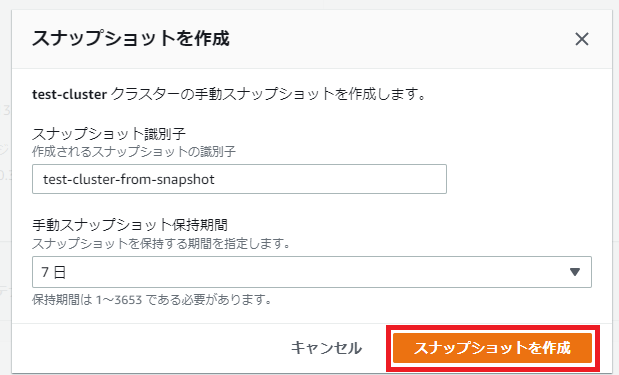Close the スナップショットを作成 dialog with X
The image size is (619, 375).
point(581,39)
